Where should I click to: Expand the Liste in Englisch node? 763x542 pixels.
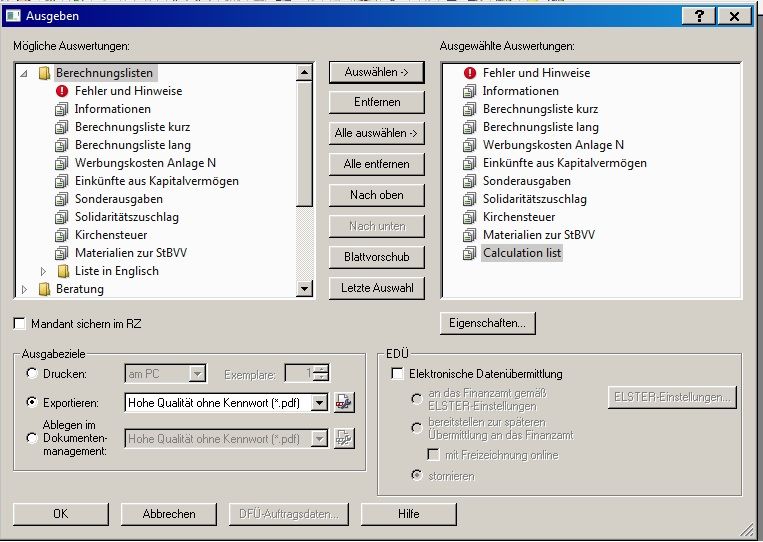43,271
